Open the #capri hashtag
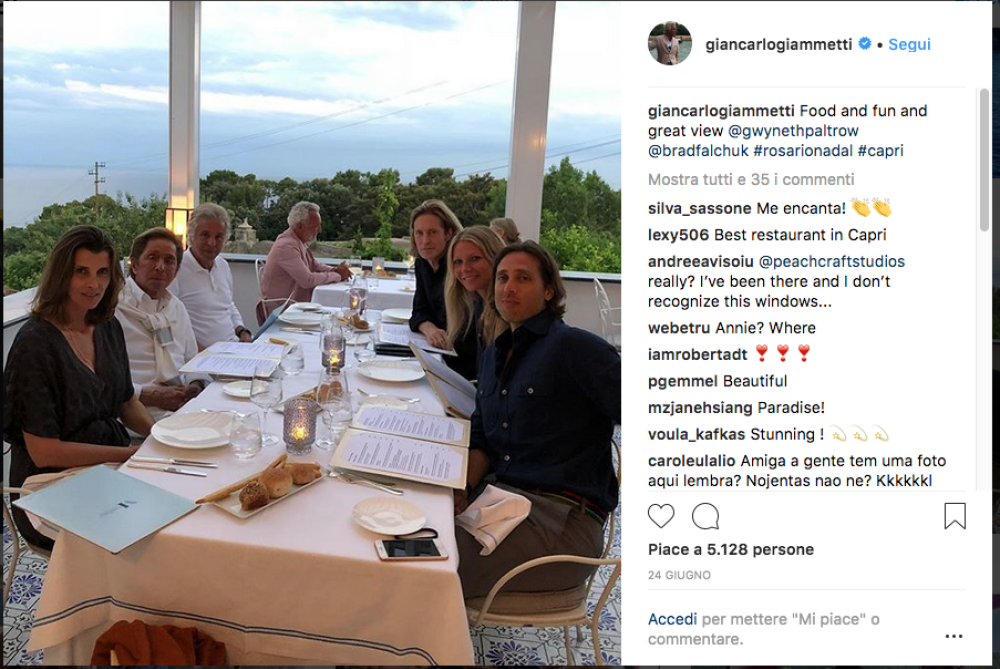1000x669 pixels. click(x=880, y=151)
